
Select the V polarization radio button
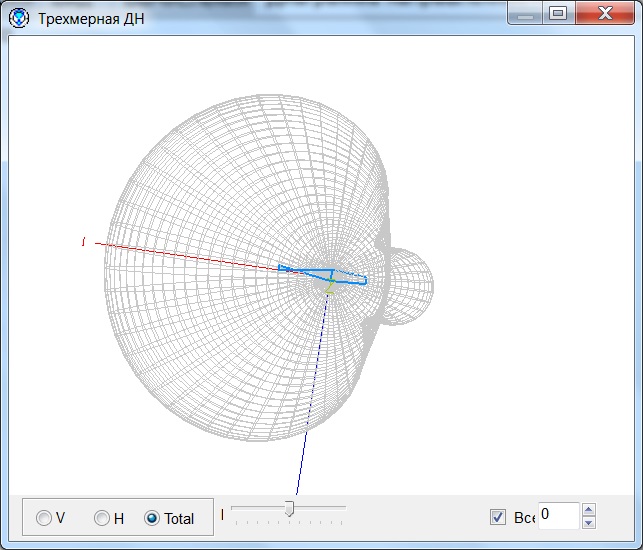click(x=44, y=518)
